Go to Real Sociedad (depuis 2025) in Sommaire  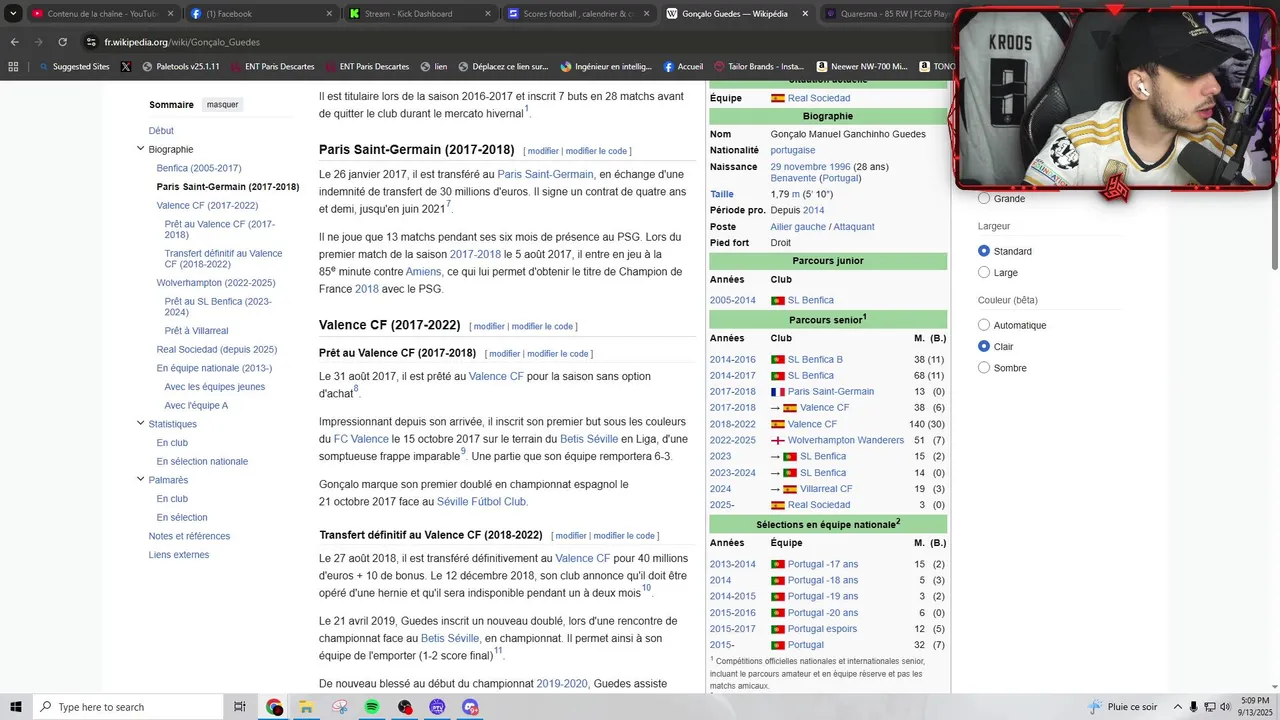tap(217, 349)
